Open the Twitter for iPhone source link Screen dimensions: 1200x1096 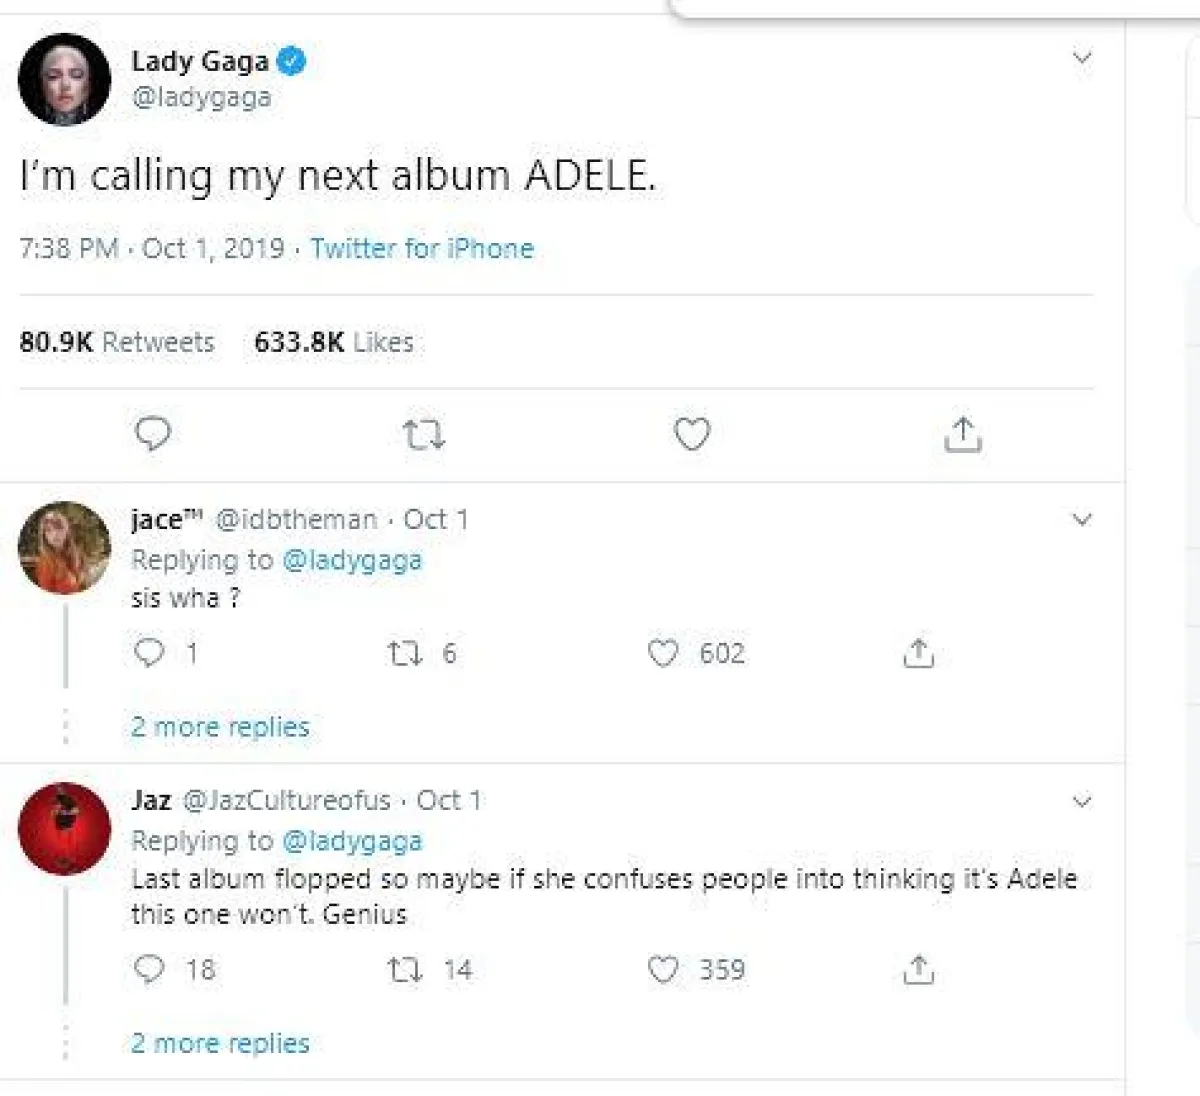(422, 248)
